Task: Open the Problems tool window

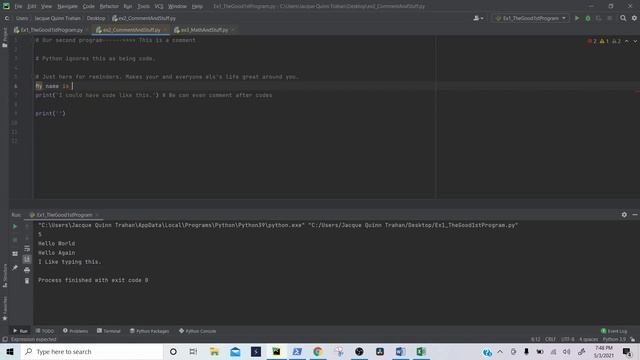Action: pyautogui.click(x=76, y=331)
